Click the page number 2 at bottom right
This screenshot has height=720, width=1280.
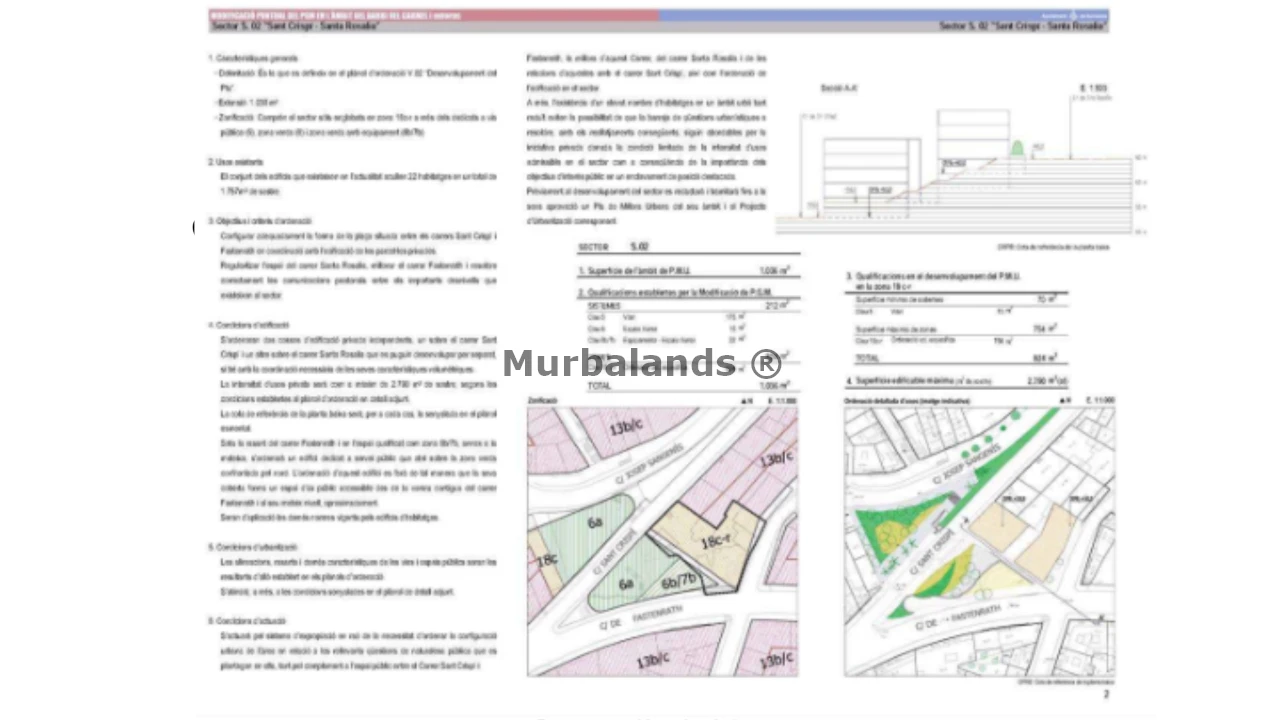1106,694
